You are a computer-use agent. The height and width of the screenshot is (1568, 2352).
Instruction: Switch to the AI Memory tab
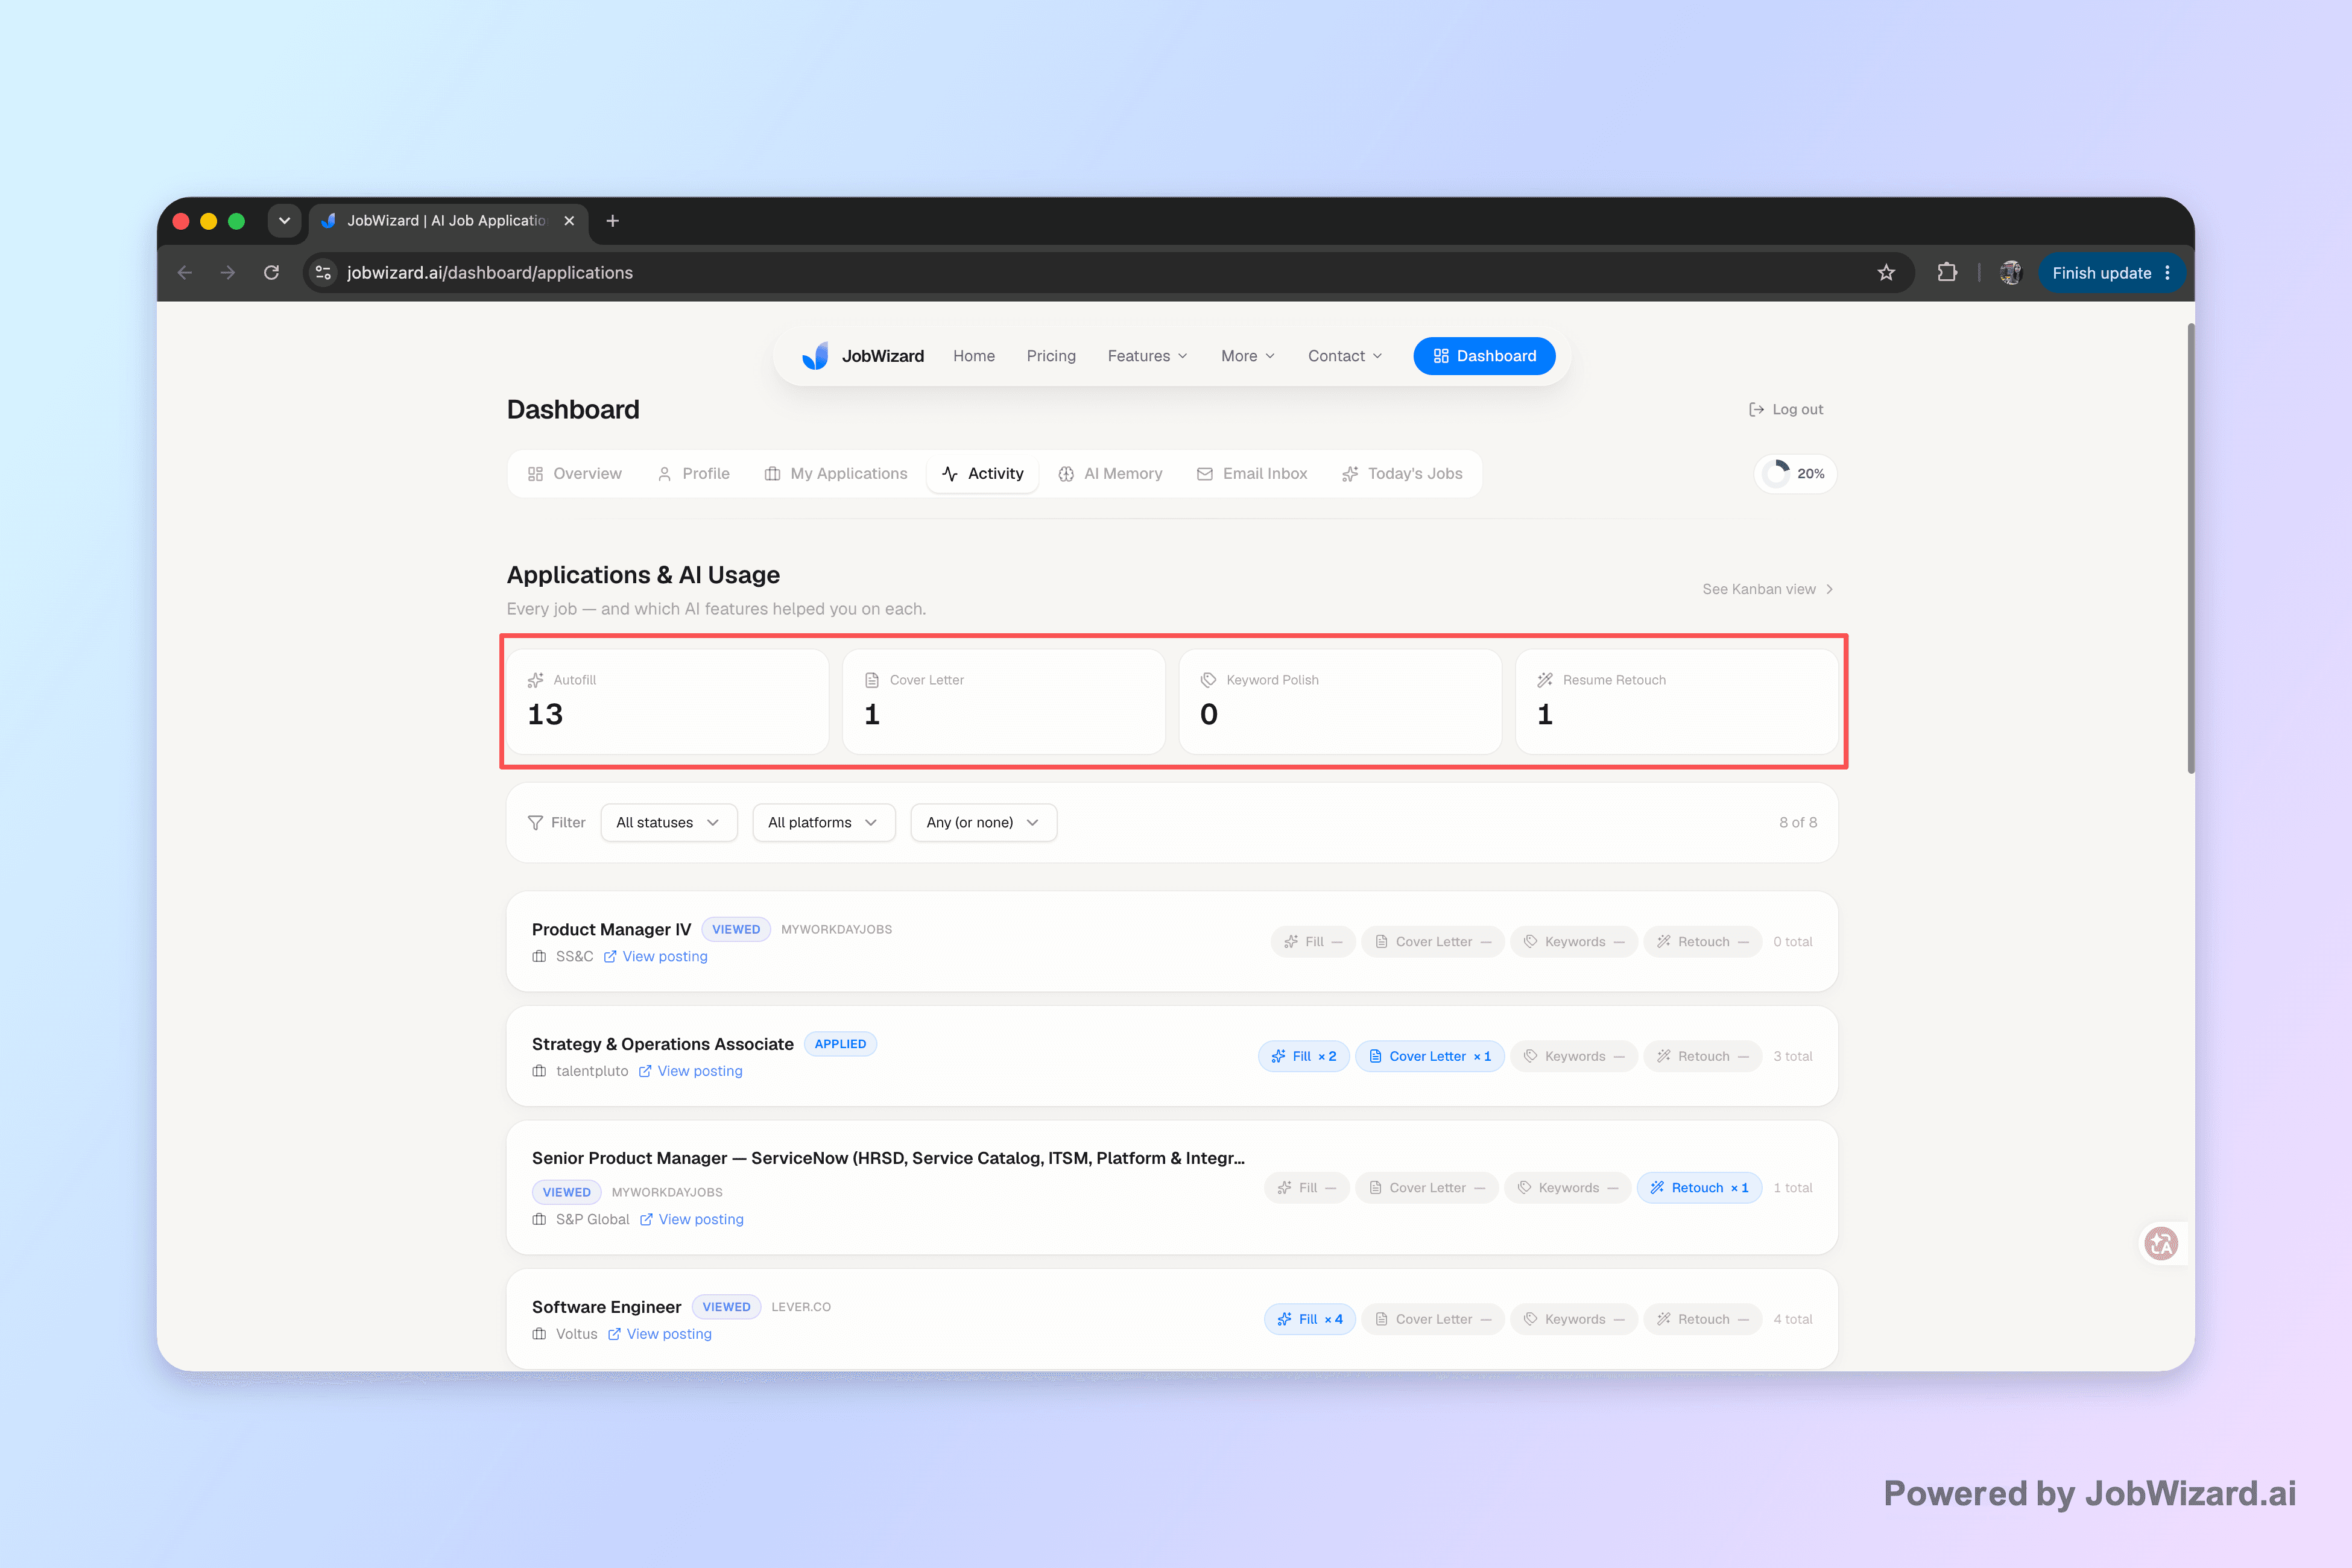click(1110, 474)
